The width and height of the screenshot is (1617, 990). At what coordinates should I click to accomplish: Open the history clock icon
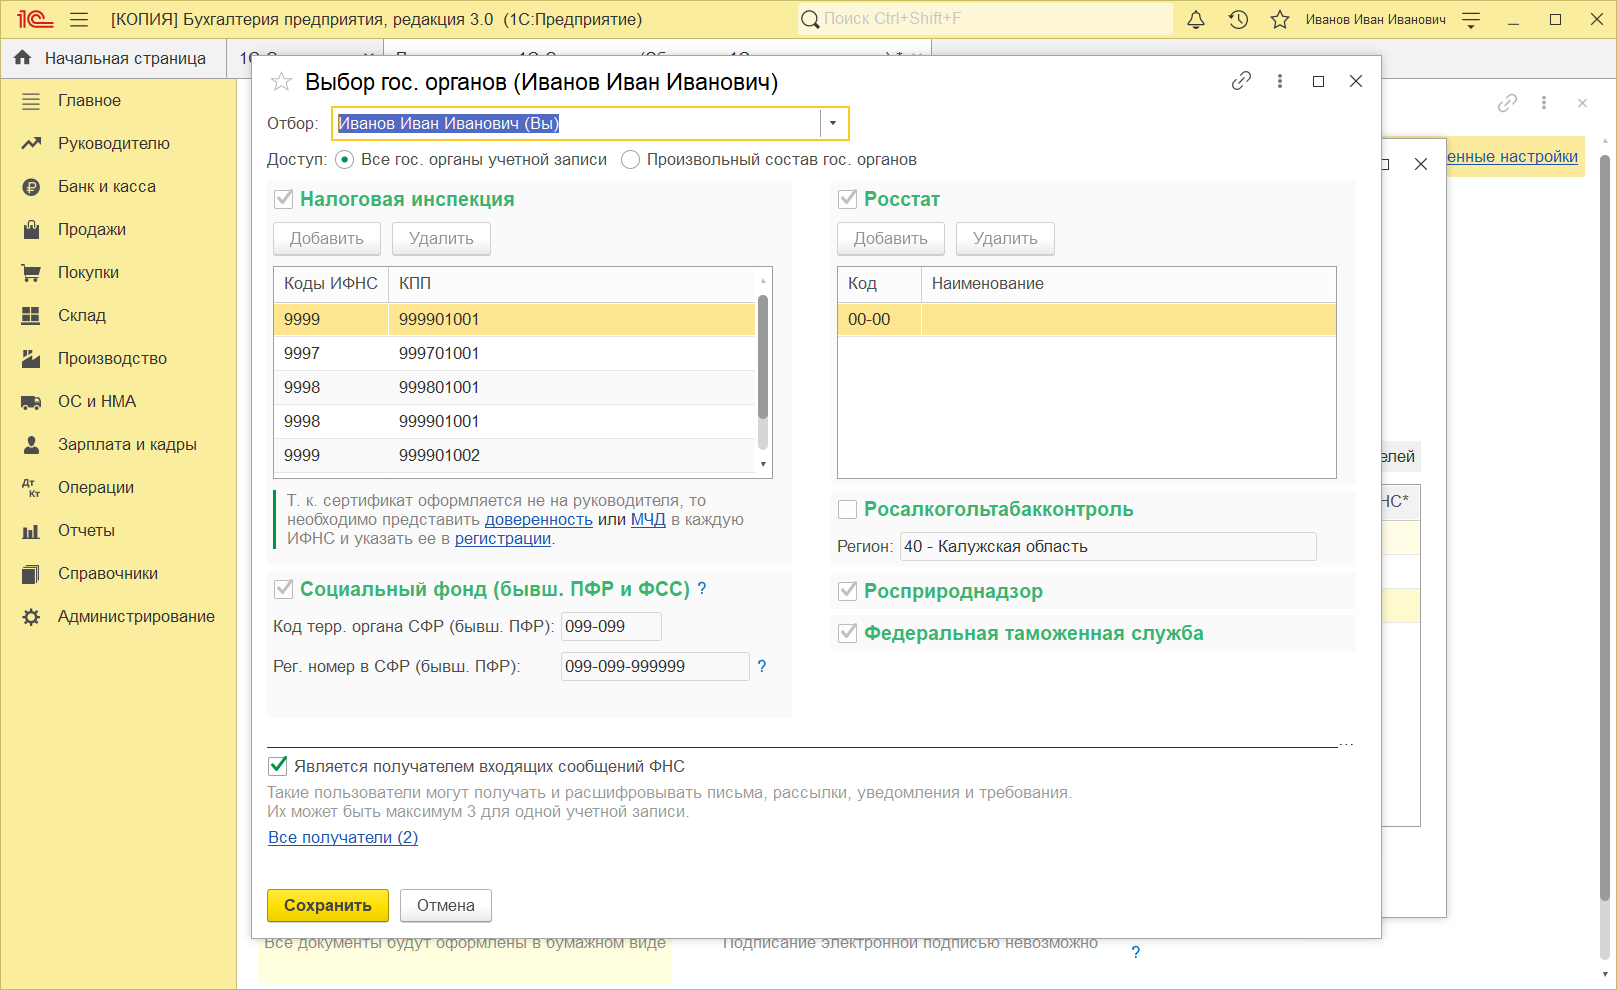(1238, 19)
